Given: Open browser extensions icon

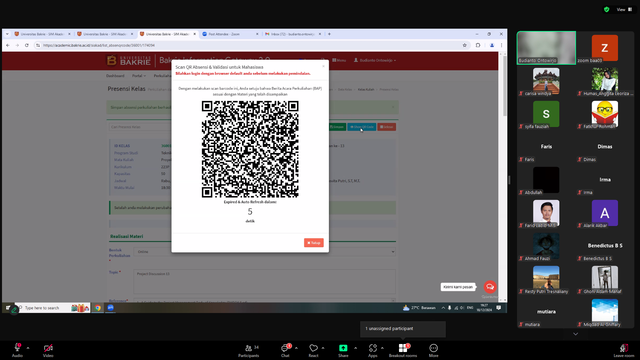Looking at the screenshot, I should (478, 45).
